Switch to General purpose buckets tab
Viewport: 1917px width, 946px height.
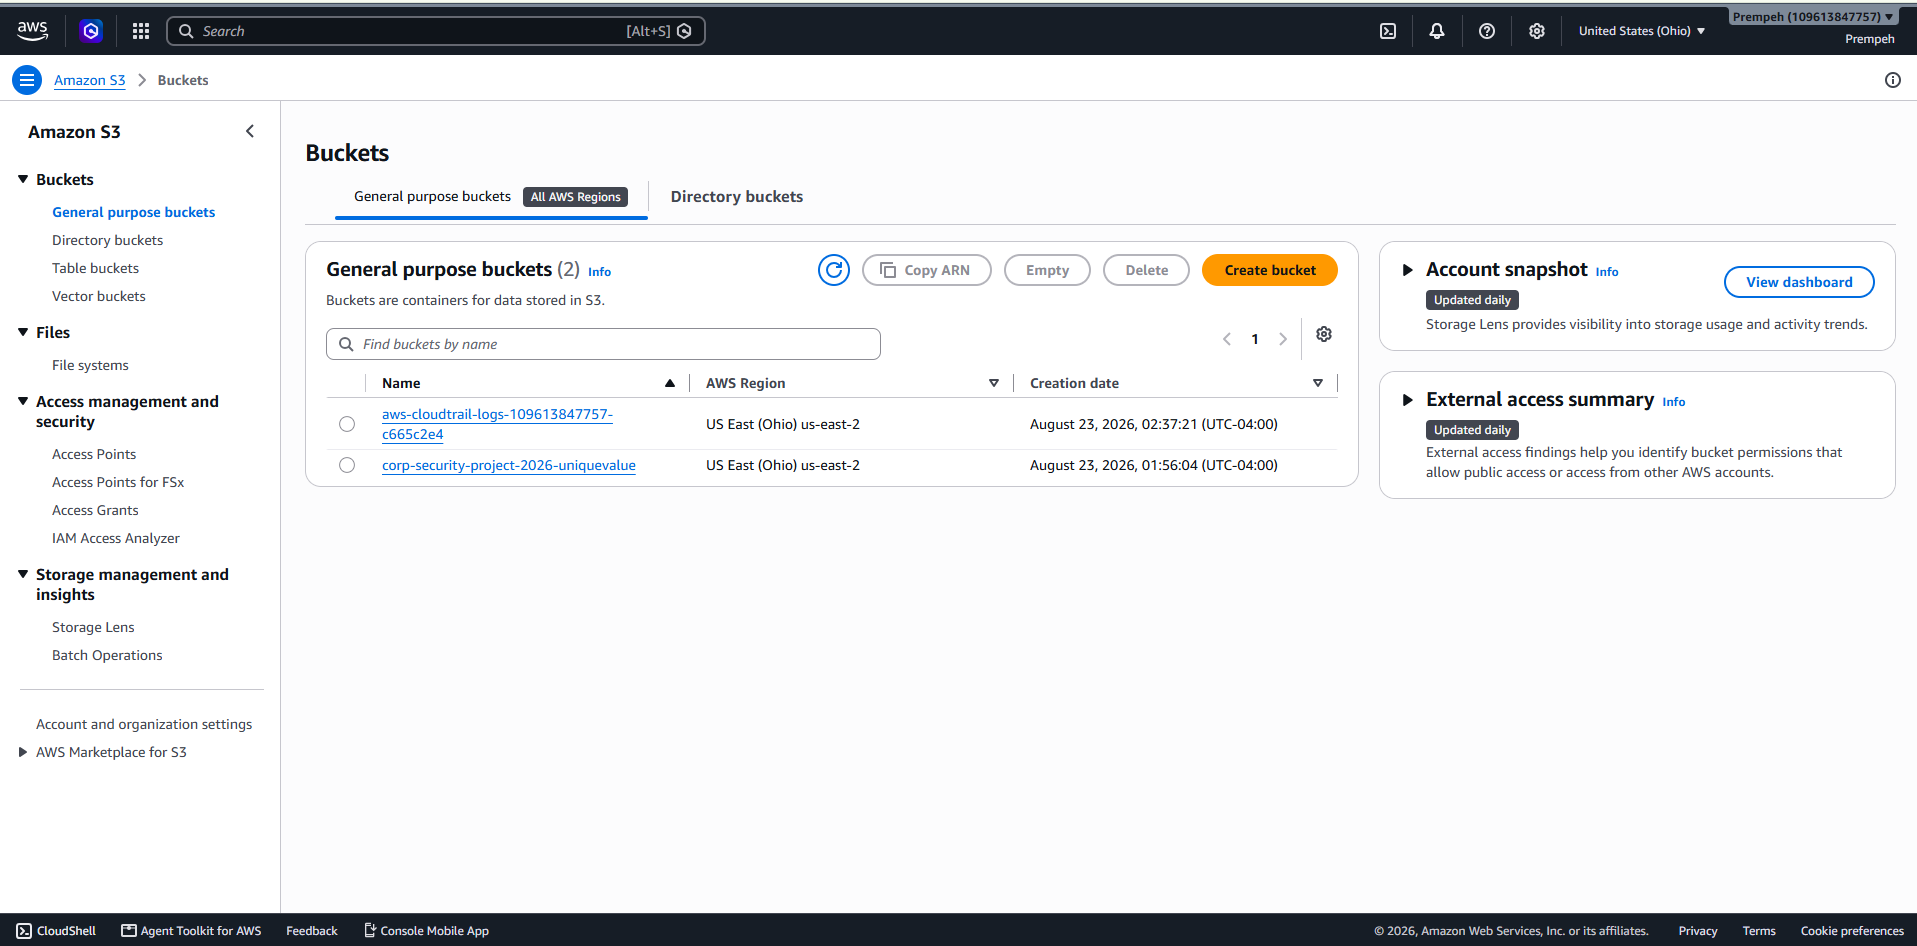(491, 197)
